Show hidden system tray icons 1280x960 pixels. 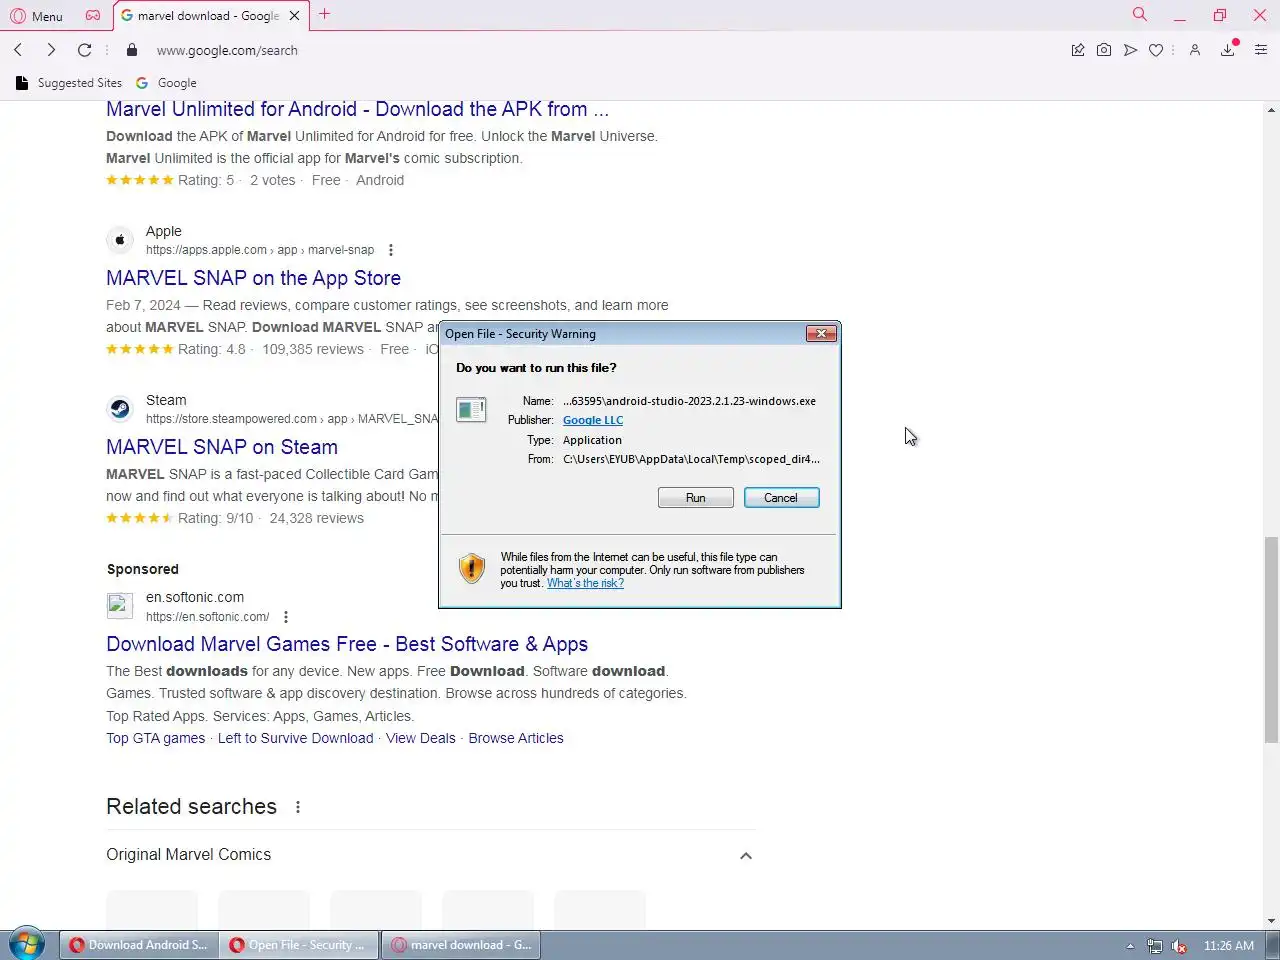tap(1130, 946)
